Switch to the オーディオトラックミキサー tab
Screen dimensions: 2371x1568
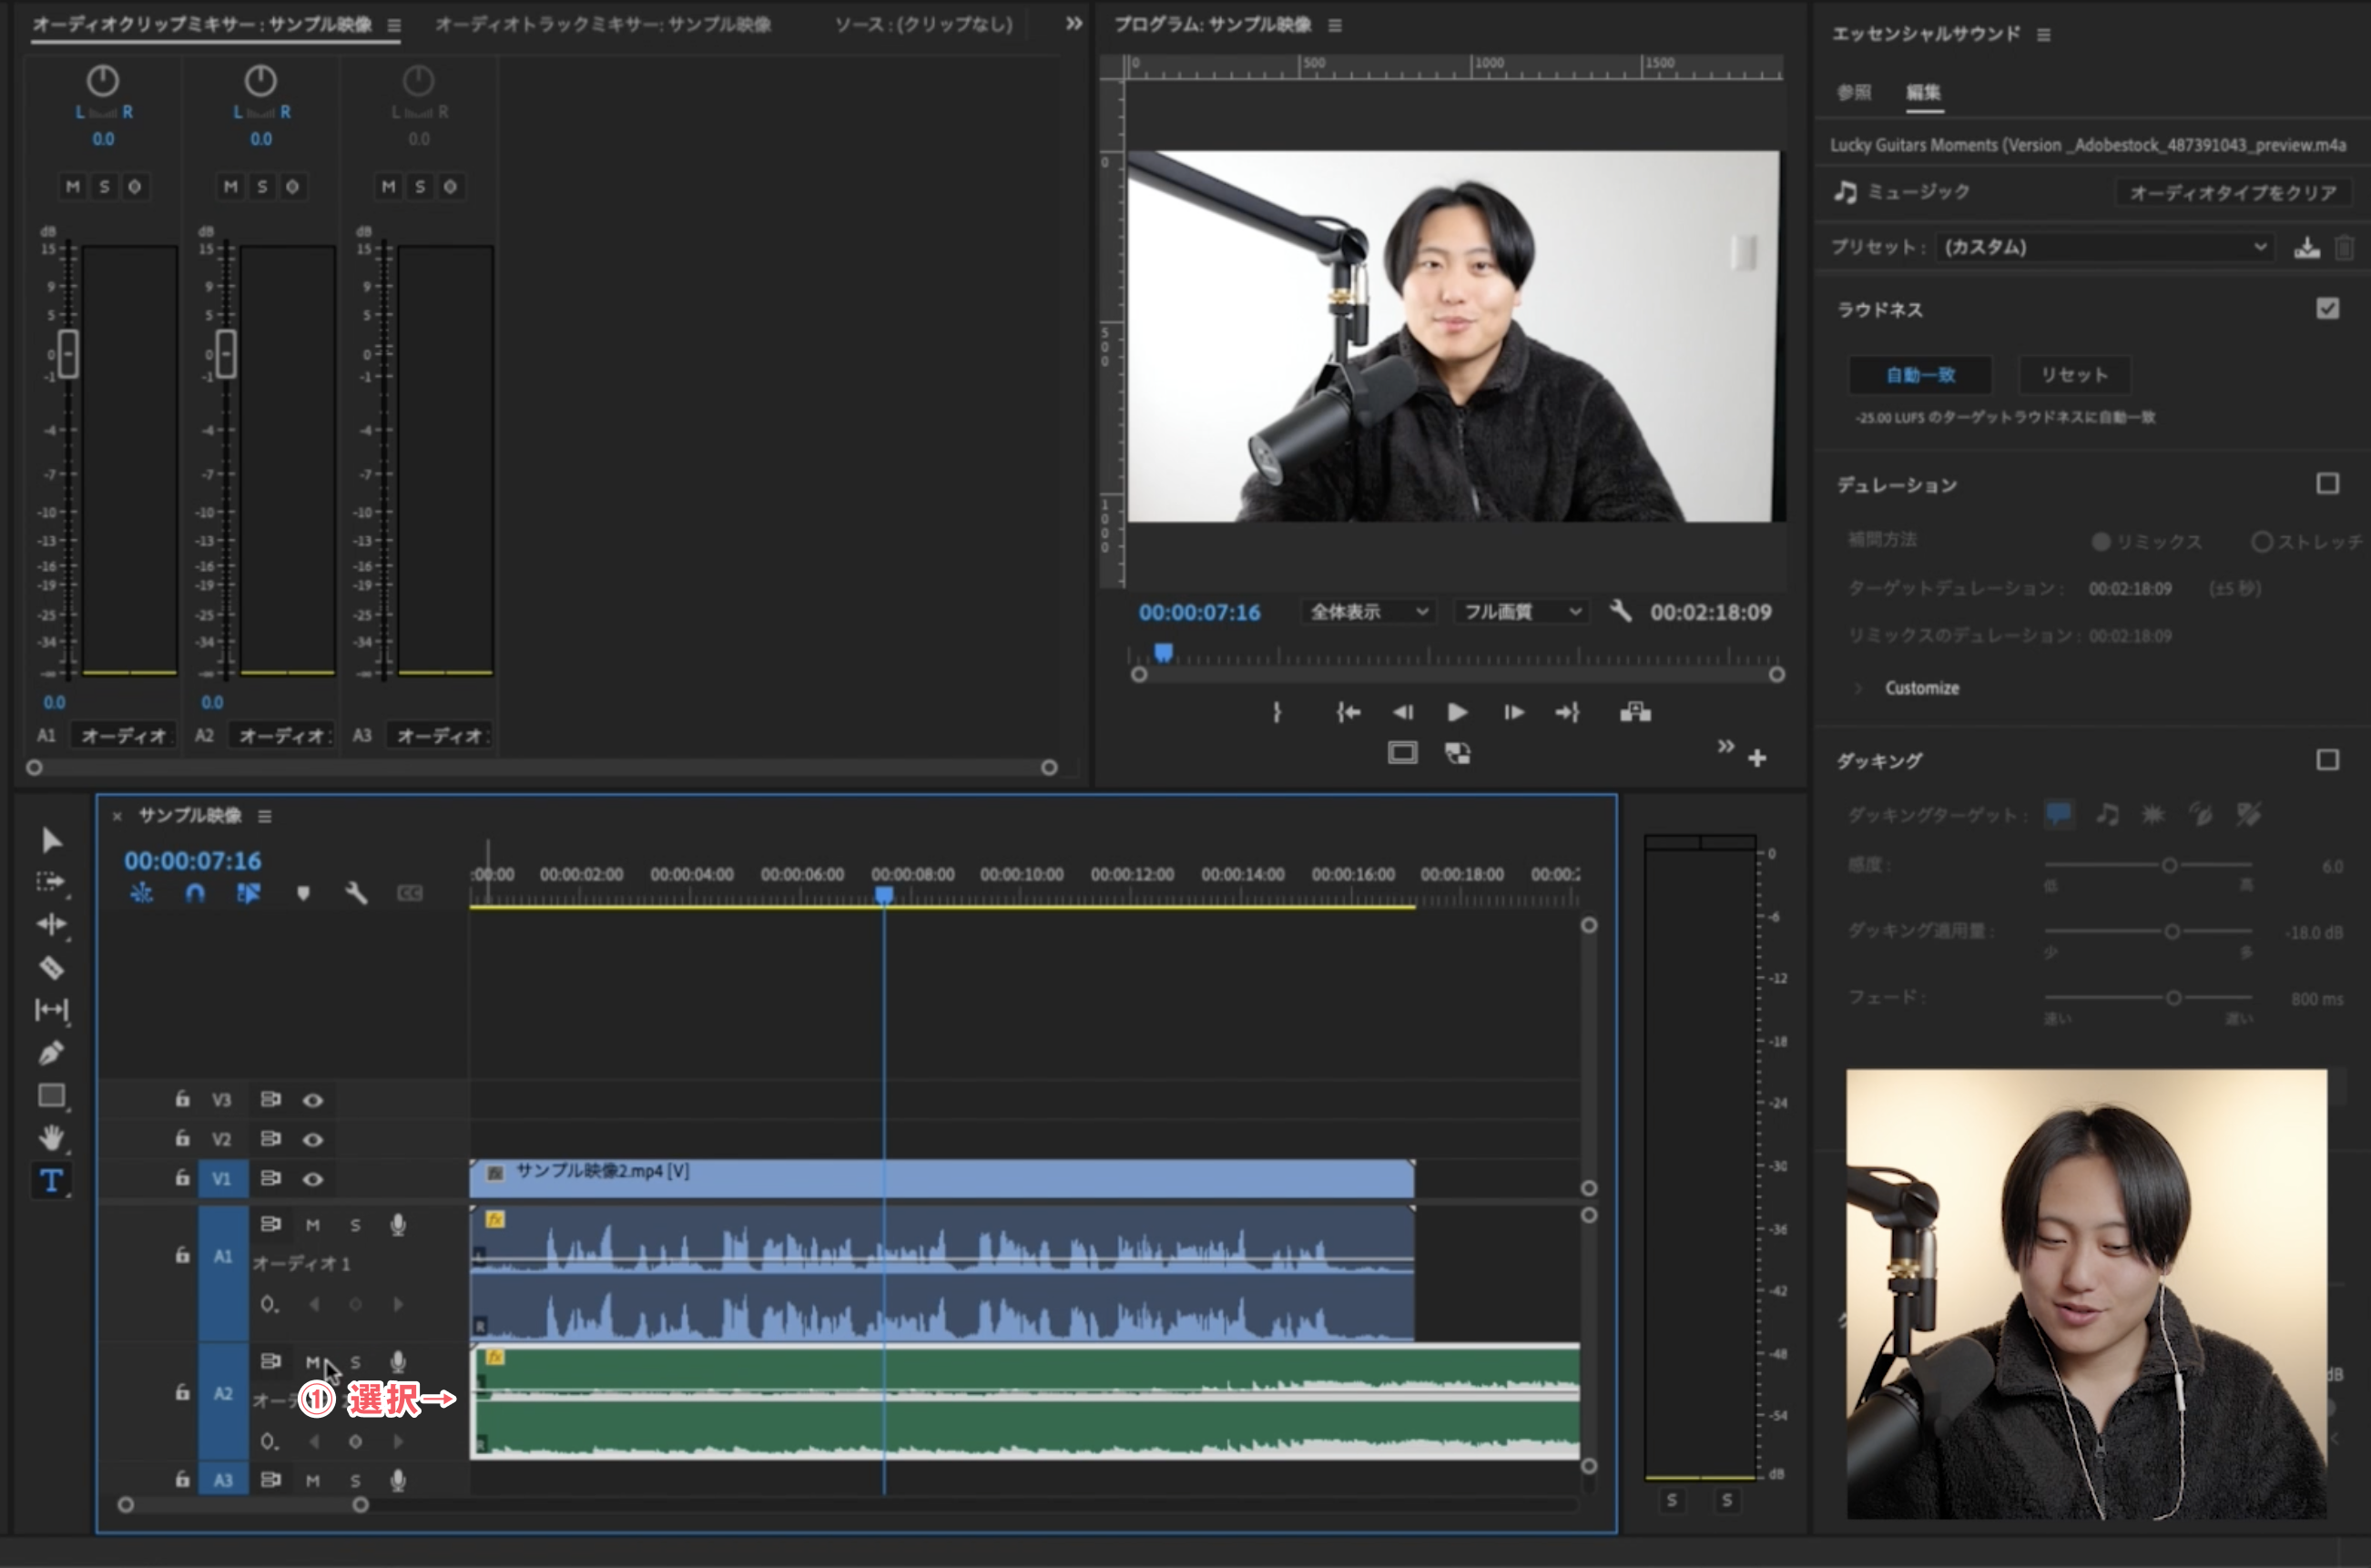tap(603, 24)
